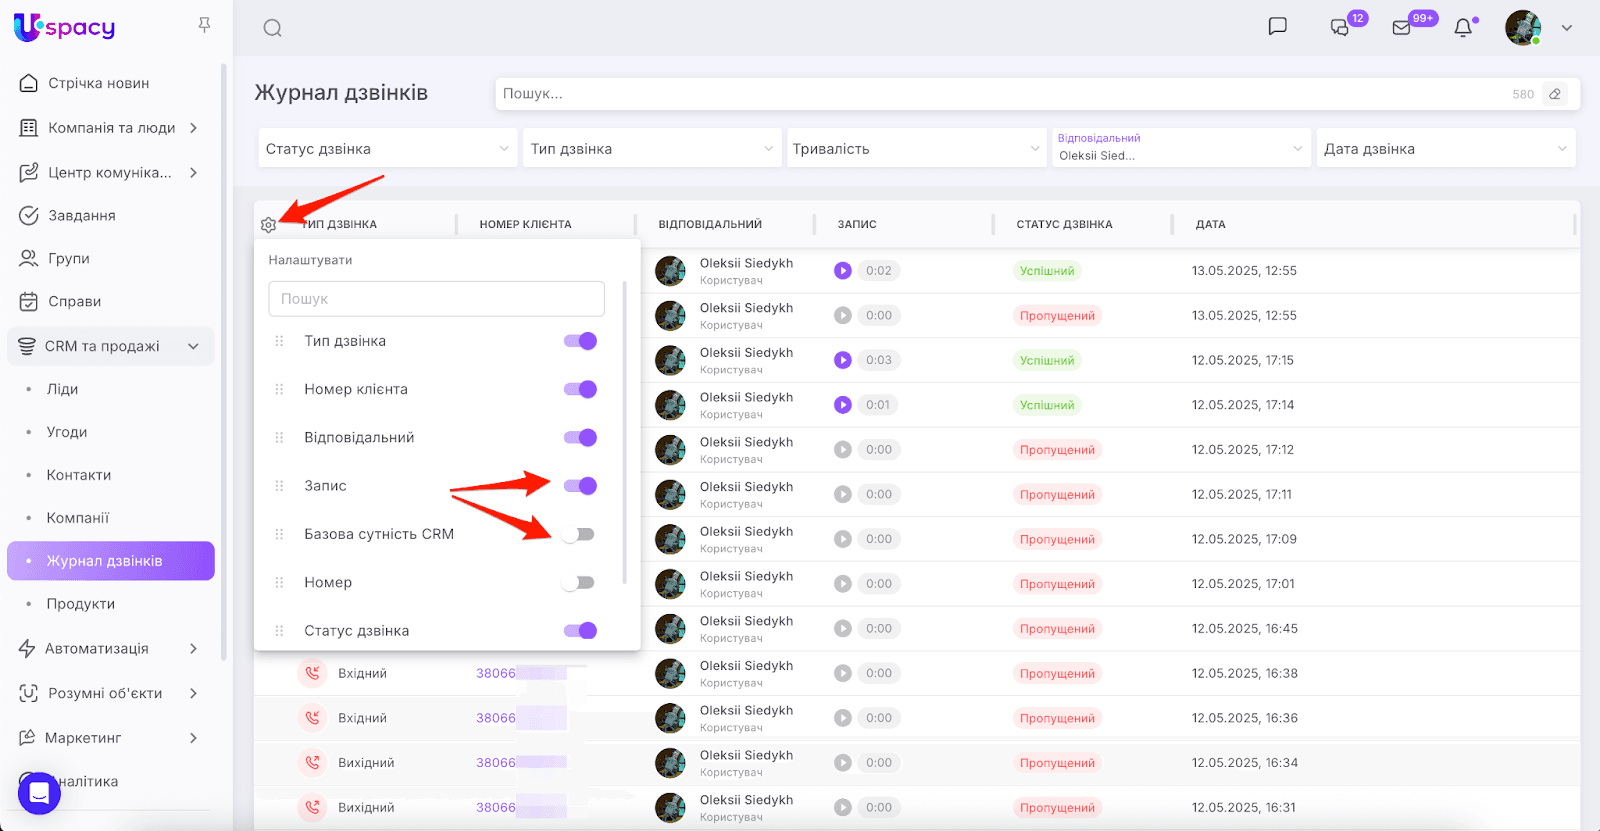Click the search magnifier in top bar
Viewport: 1600px width, 831px height.
tap(272, 28)
